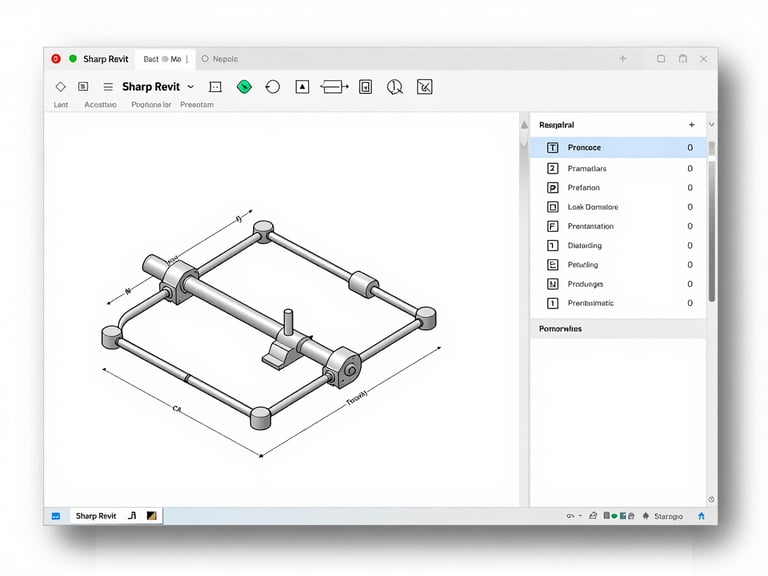This screenshot has height=576, width=768.
Task: Click the N icon beside Produnges
Action: coord(552,284)
